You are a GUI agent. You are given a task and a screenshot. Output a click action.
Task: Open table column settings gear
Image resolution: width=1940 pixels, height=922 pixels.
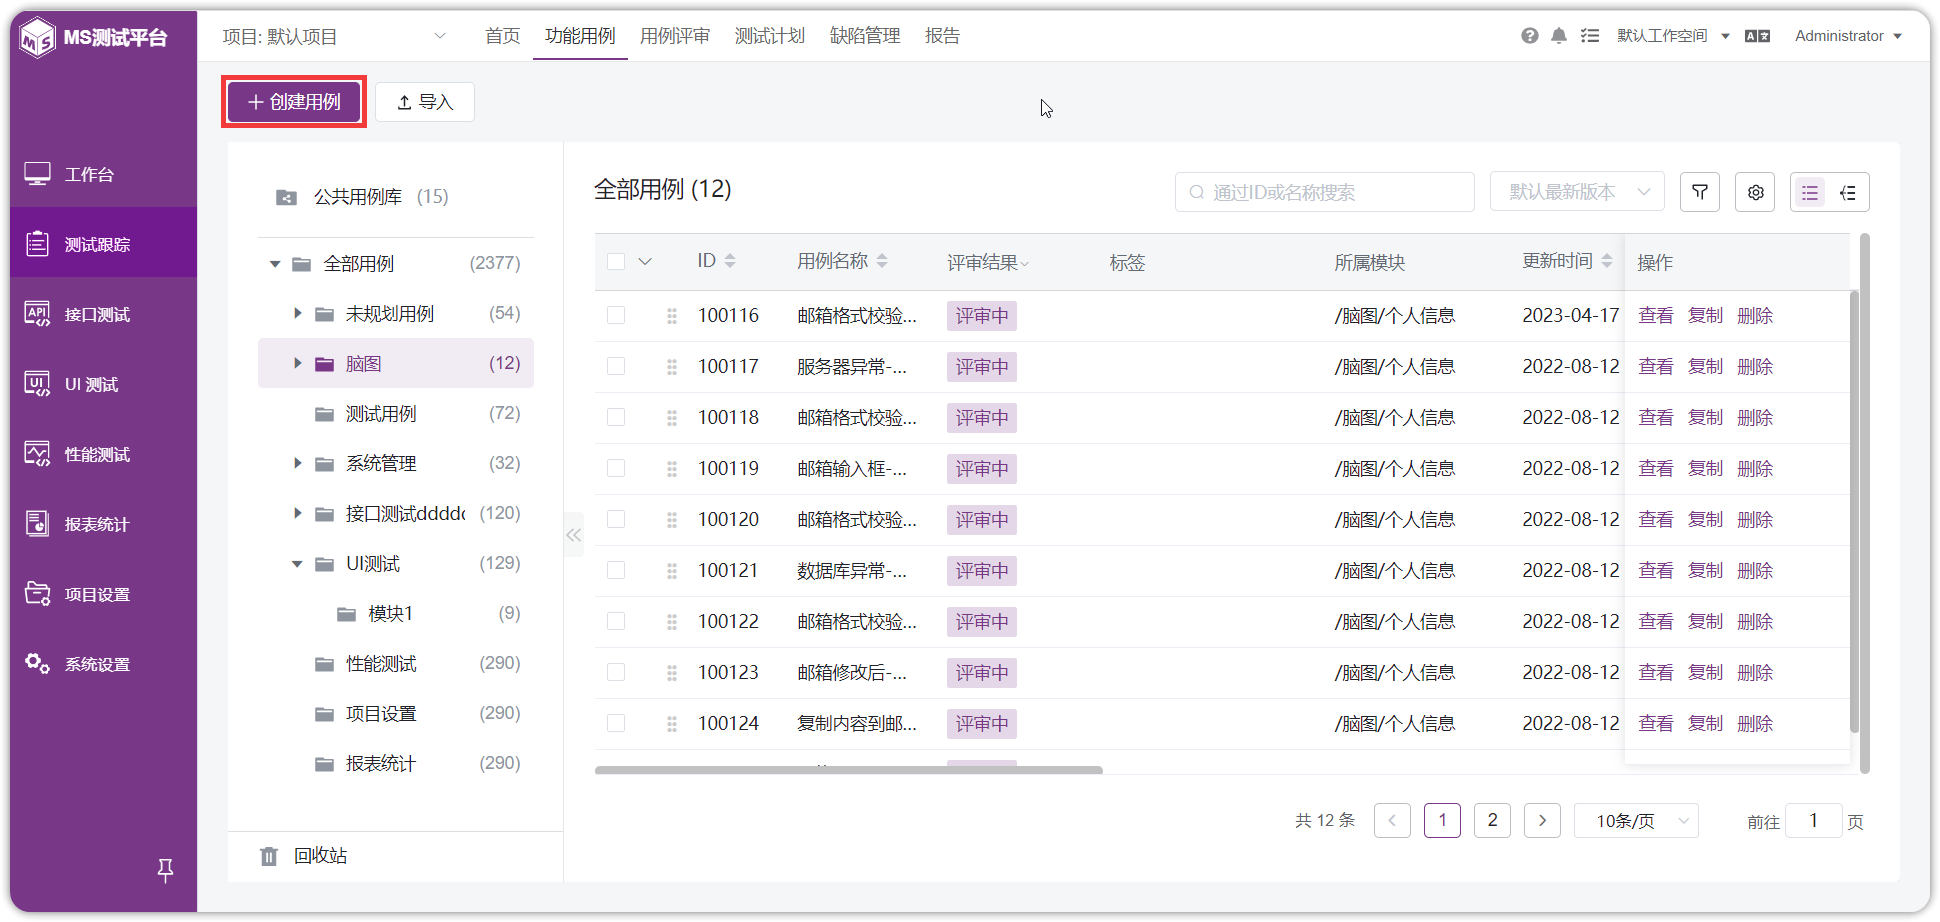coord(1755,192)
